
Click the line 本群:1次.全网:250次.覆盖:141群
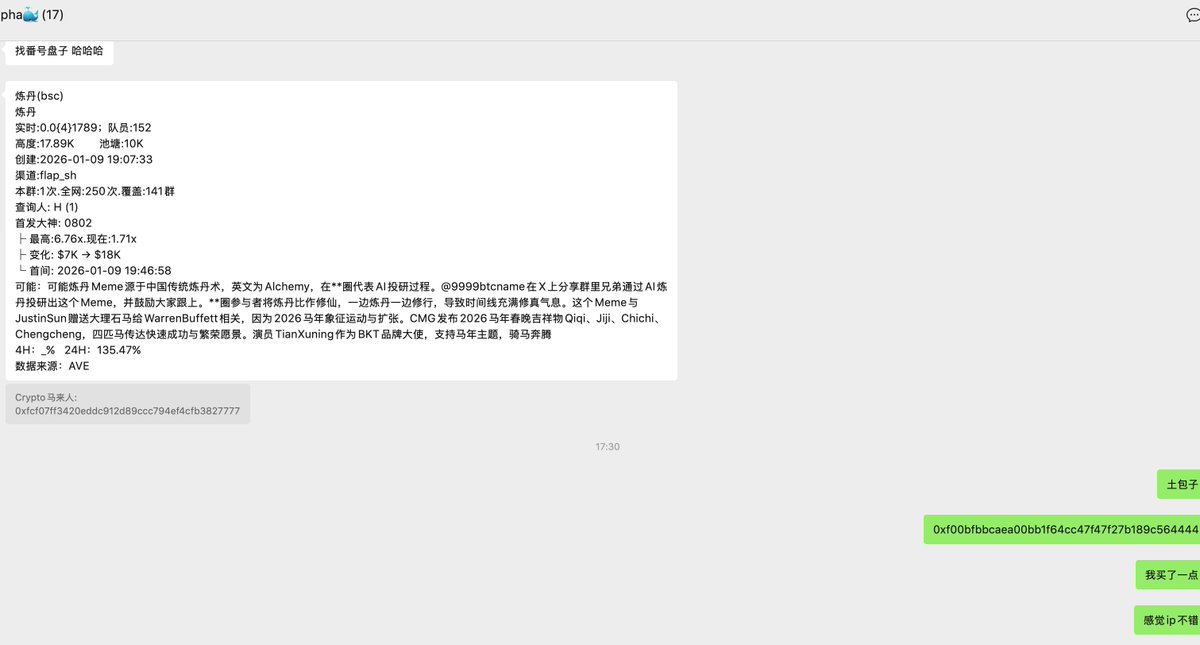(x=95, y=191)
